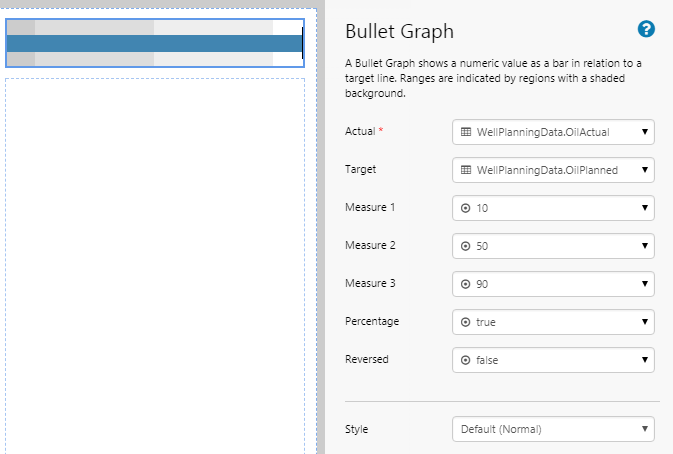Click the WellPlanningData.OilPlanned field text
673x454 pixels.
[x=547, y=170]
